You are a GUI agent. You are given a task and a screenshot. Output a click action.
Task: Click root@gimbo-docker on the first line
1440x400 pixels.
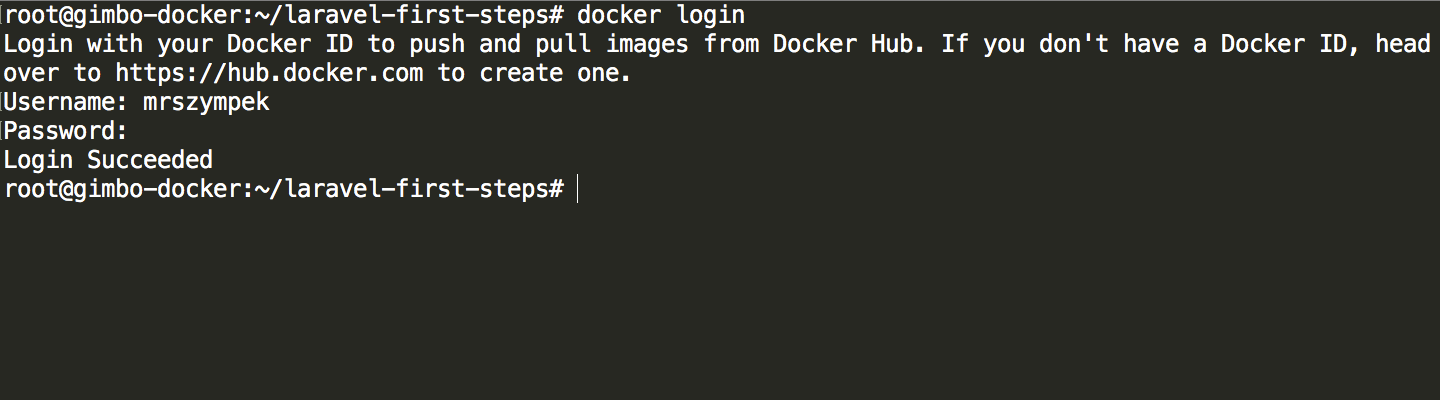point(123,16)
